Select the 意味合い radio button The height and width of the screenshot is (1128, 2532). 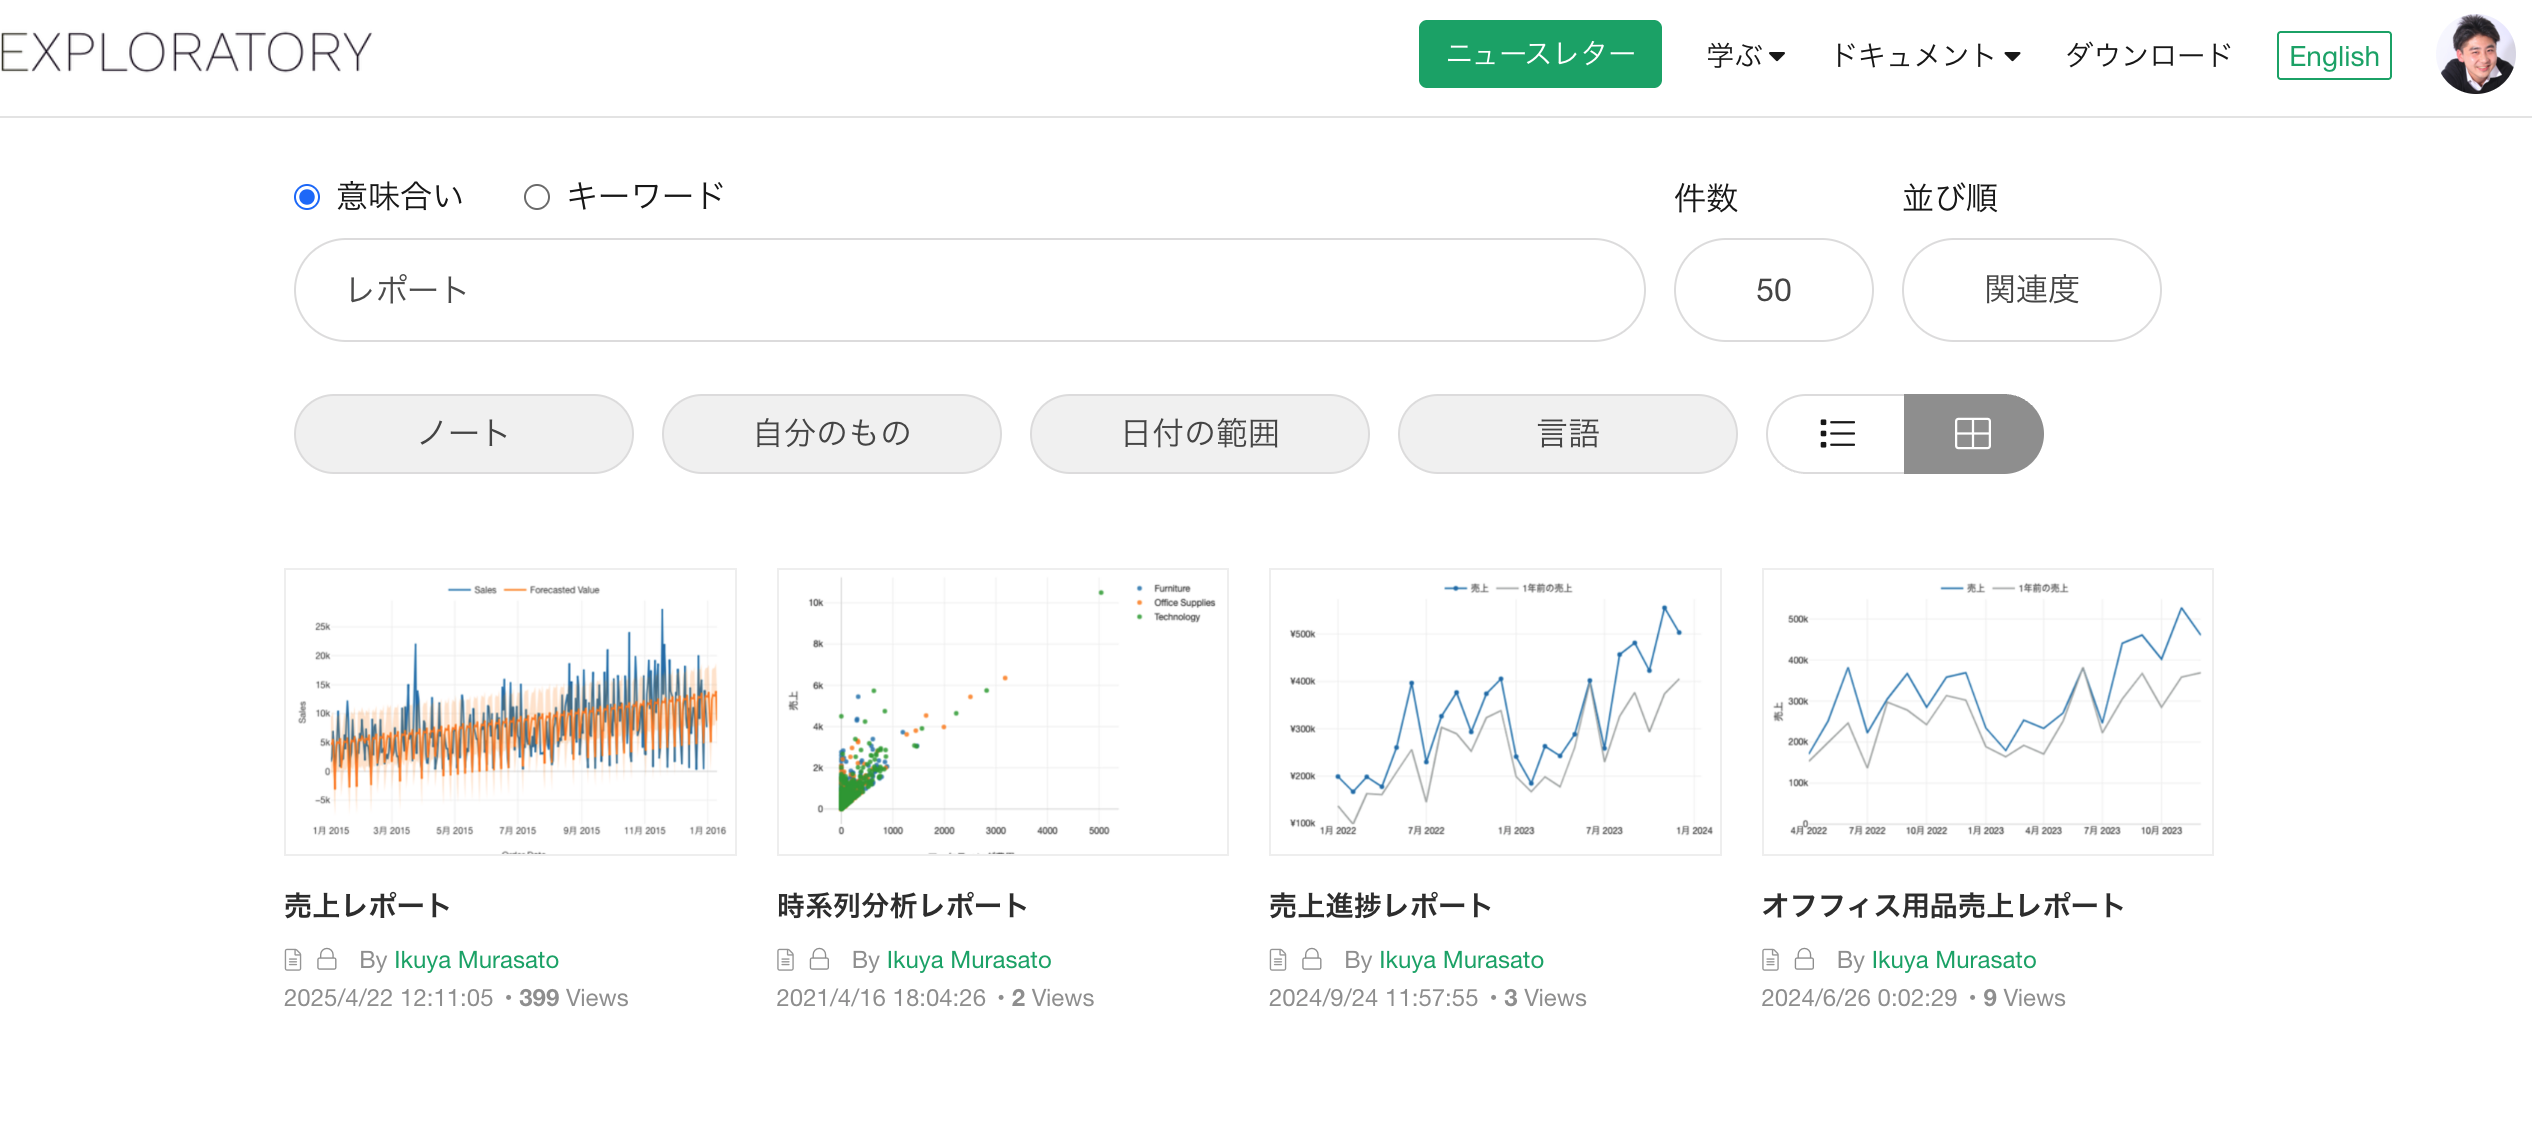coord(307,197)
